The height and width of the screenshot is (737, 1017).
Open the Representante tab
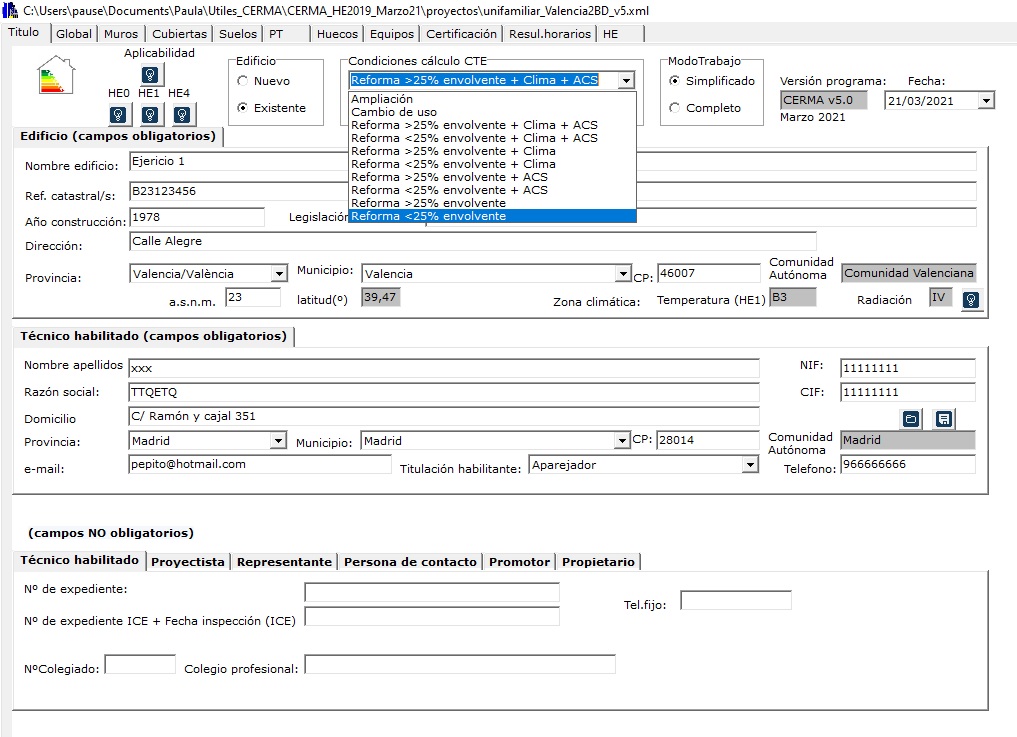pos(284,562)
